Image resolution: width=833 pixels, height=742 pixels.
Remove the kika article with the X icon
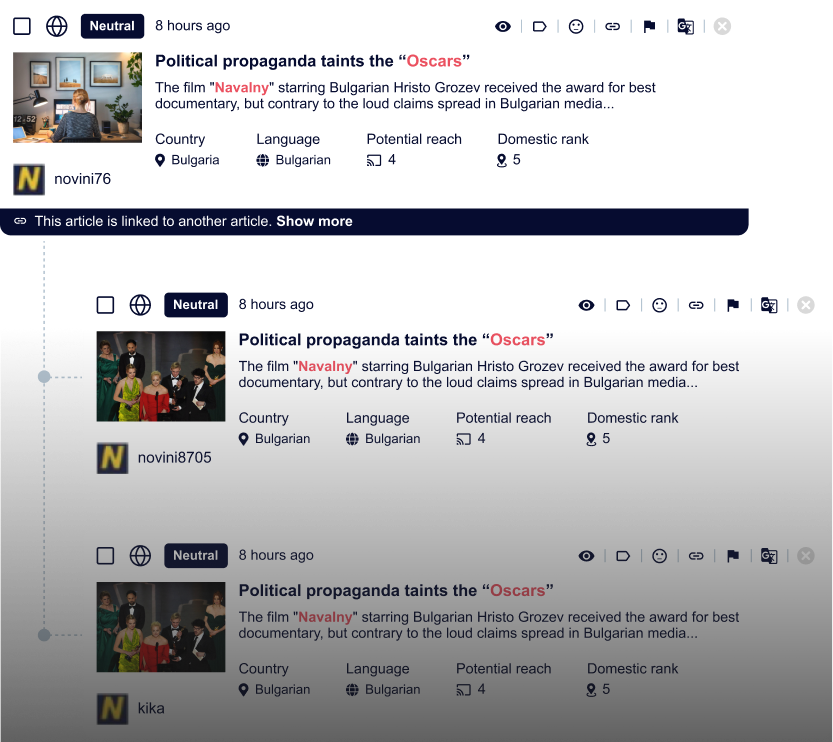[805, 556]
